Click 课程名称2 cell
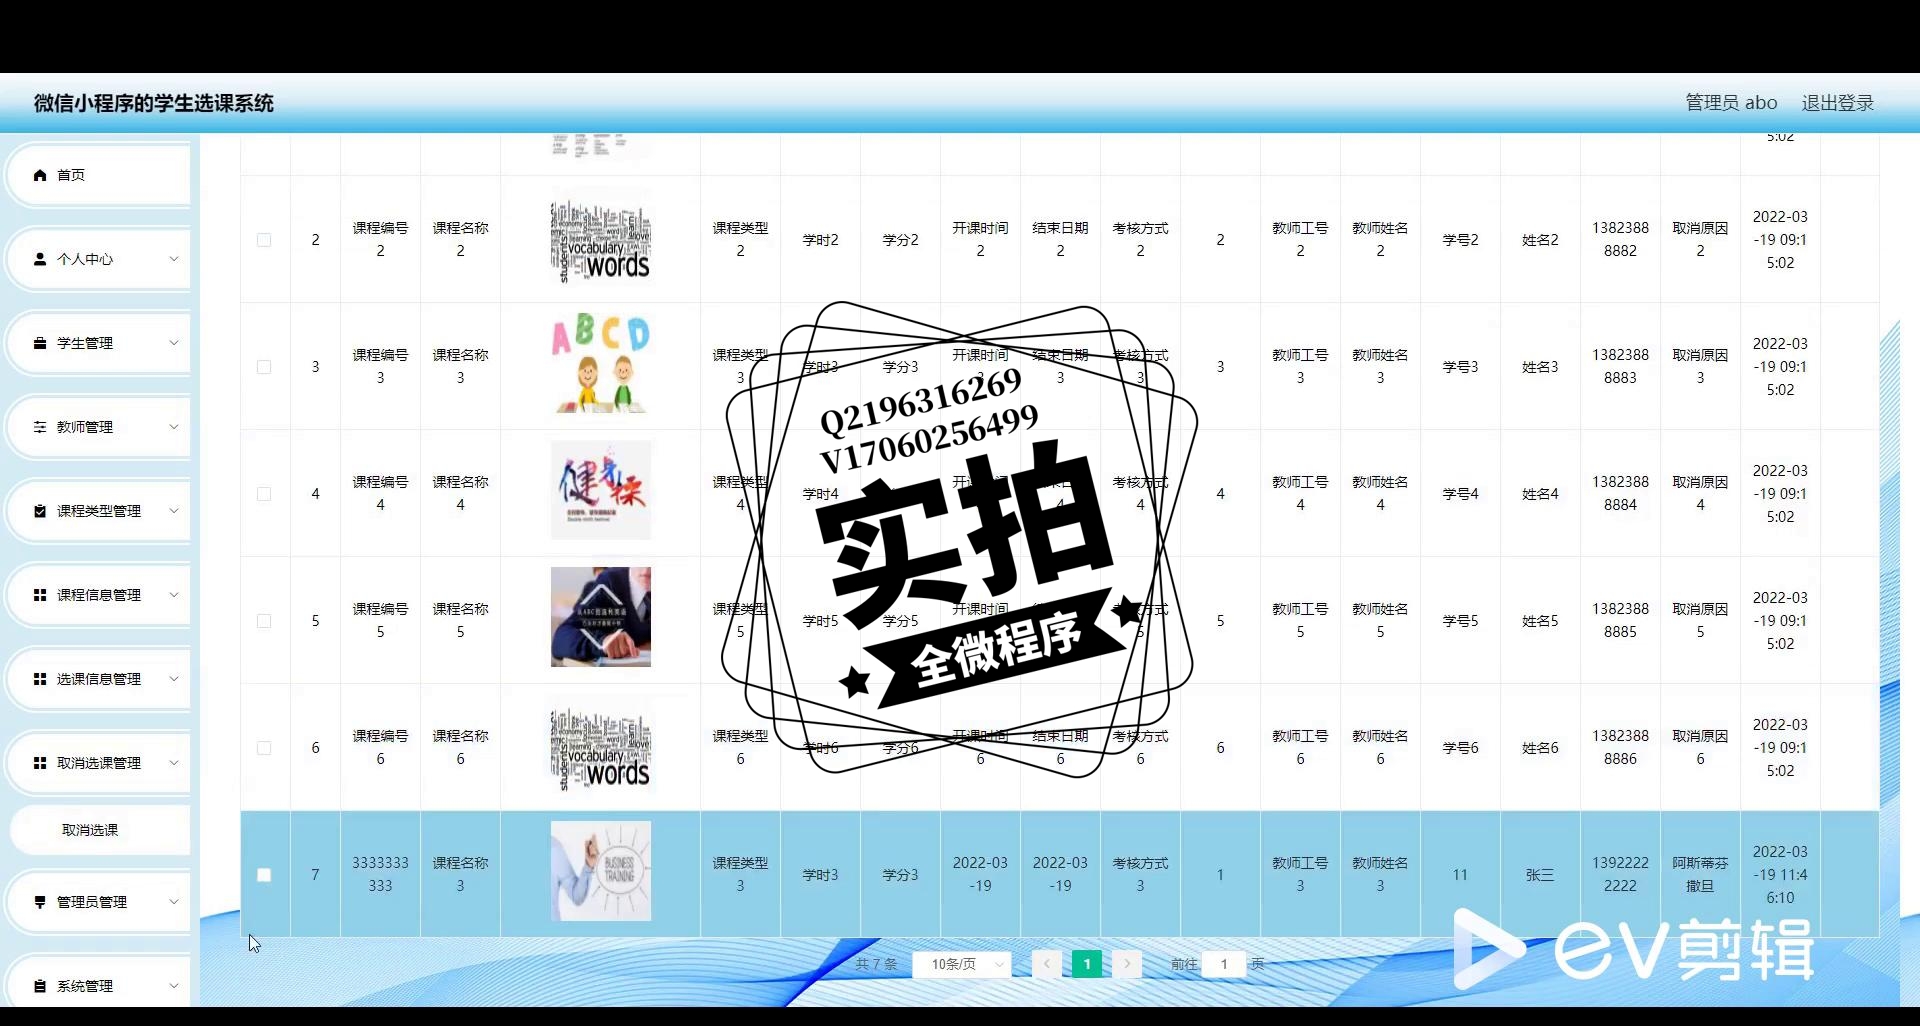The width and height of the screenshot is (1920, 1026). (x=460, y=239)
